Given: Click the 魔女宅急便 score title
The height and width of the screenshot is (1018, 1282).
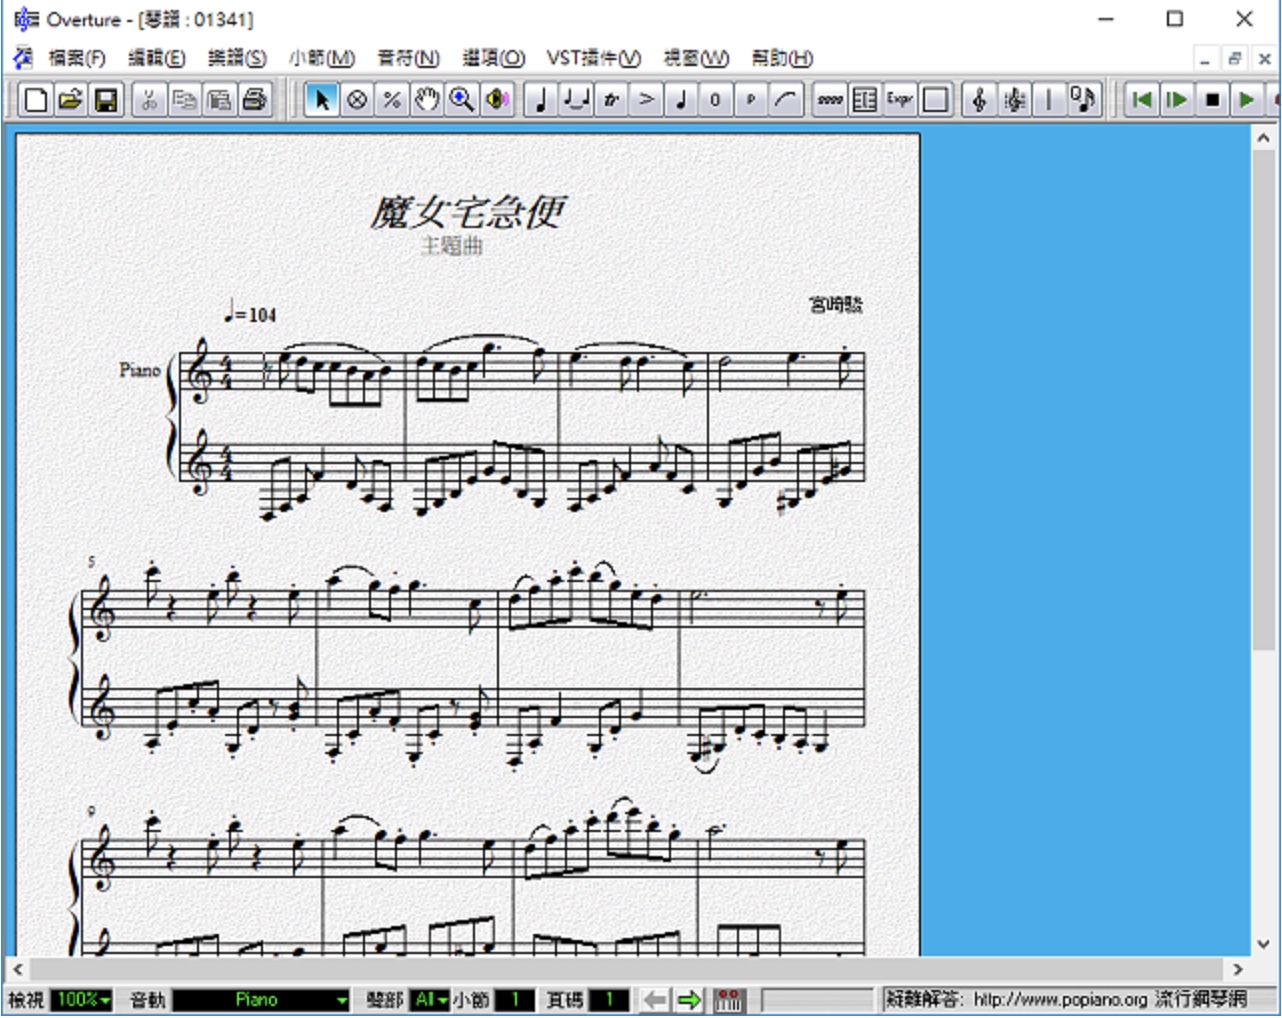Looking at the screenshot, I should tap(468, 211).
